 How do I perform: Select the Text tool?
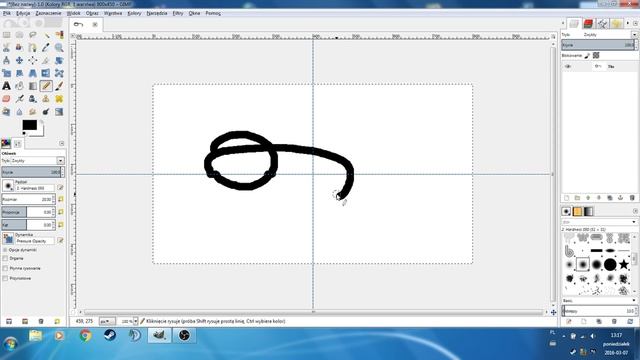pos(7,86)
